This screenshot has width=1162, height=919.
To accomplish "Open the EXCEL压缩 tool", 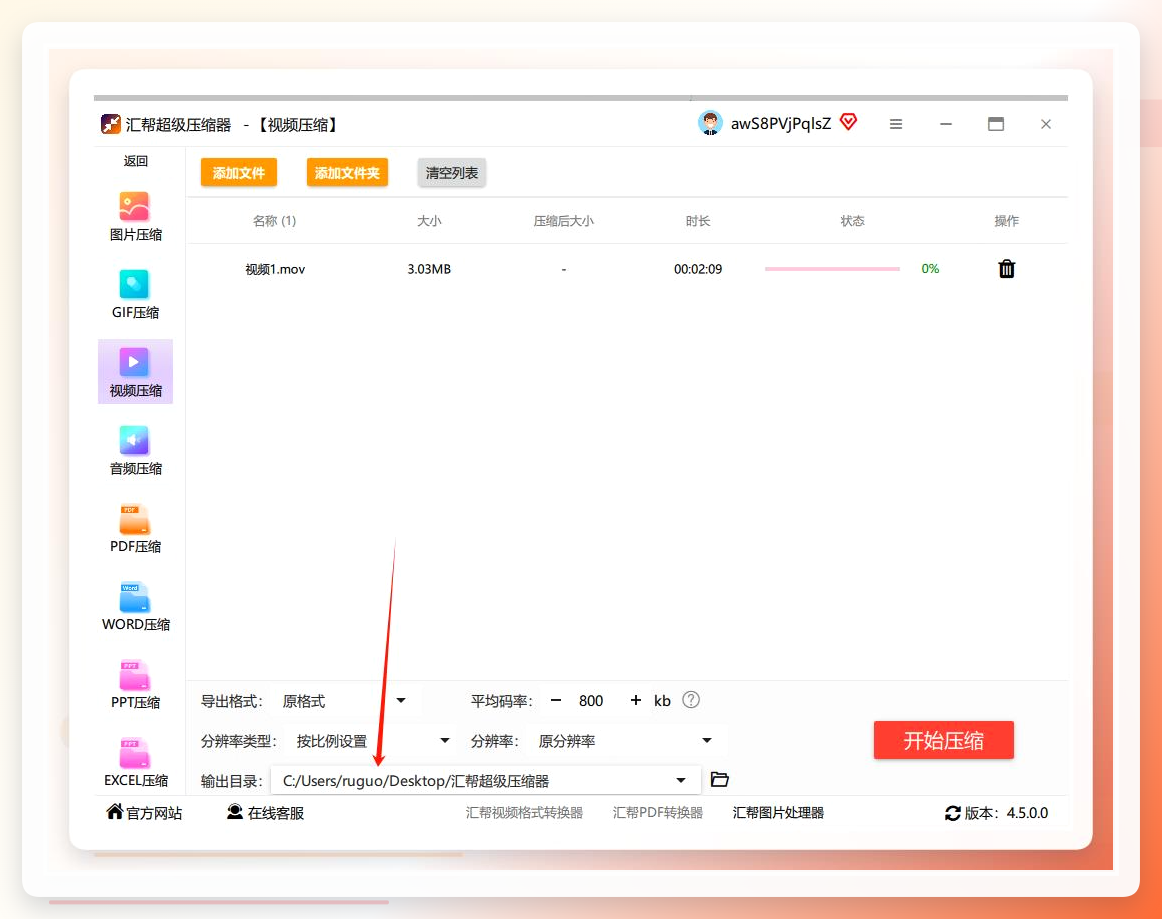I will (x=135, y=762).
